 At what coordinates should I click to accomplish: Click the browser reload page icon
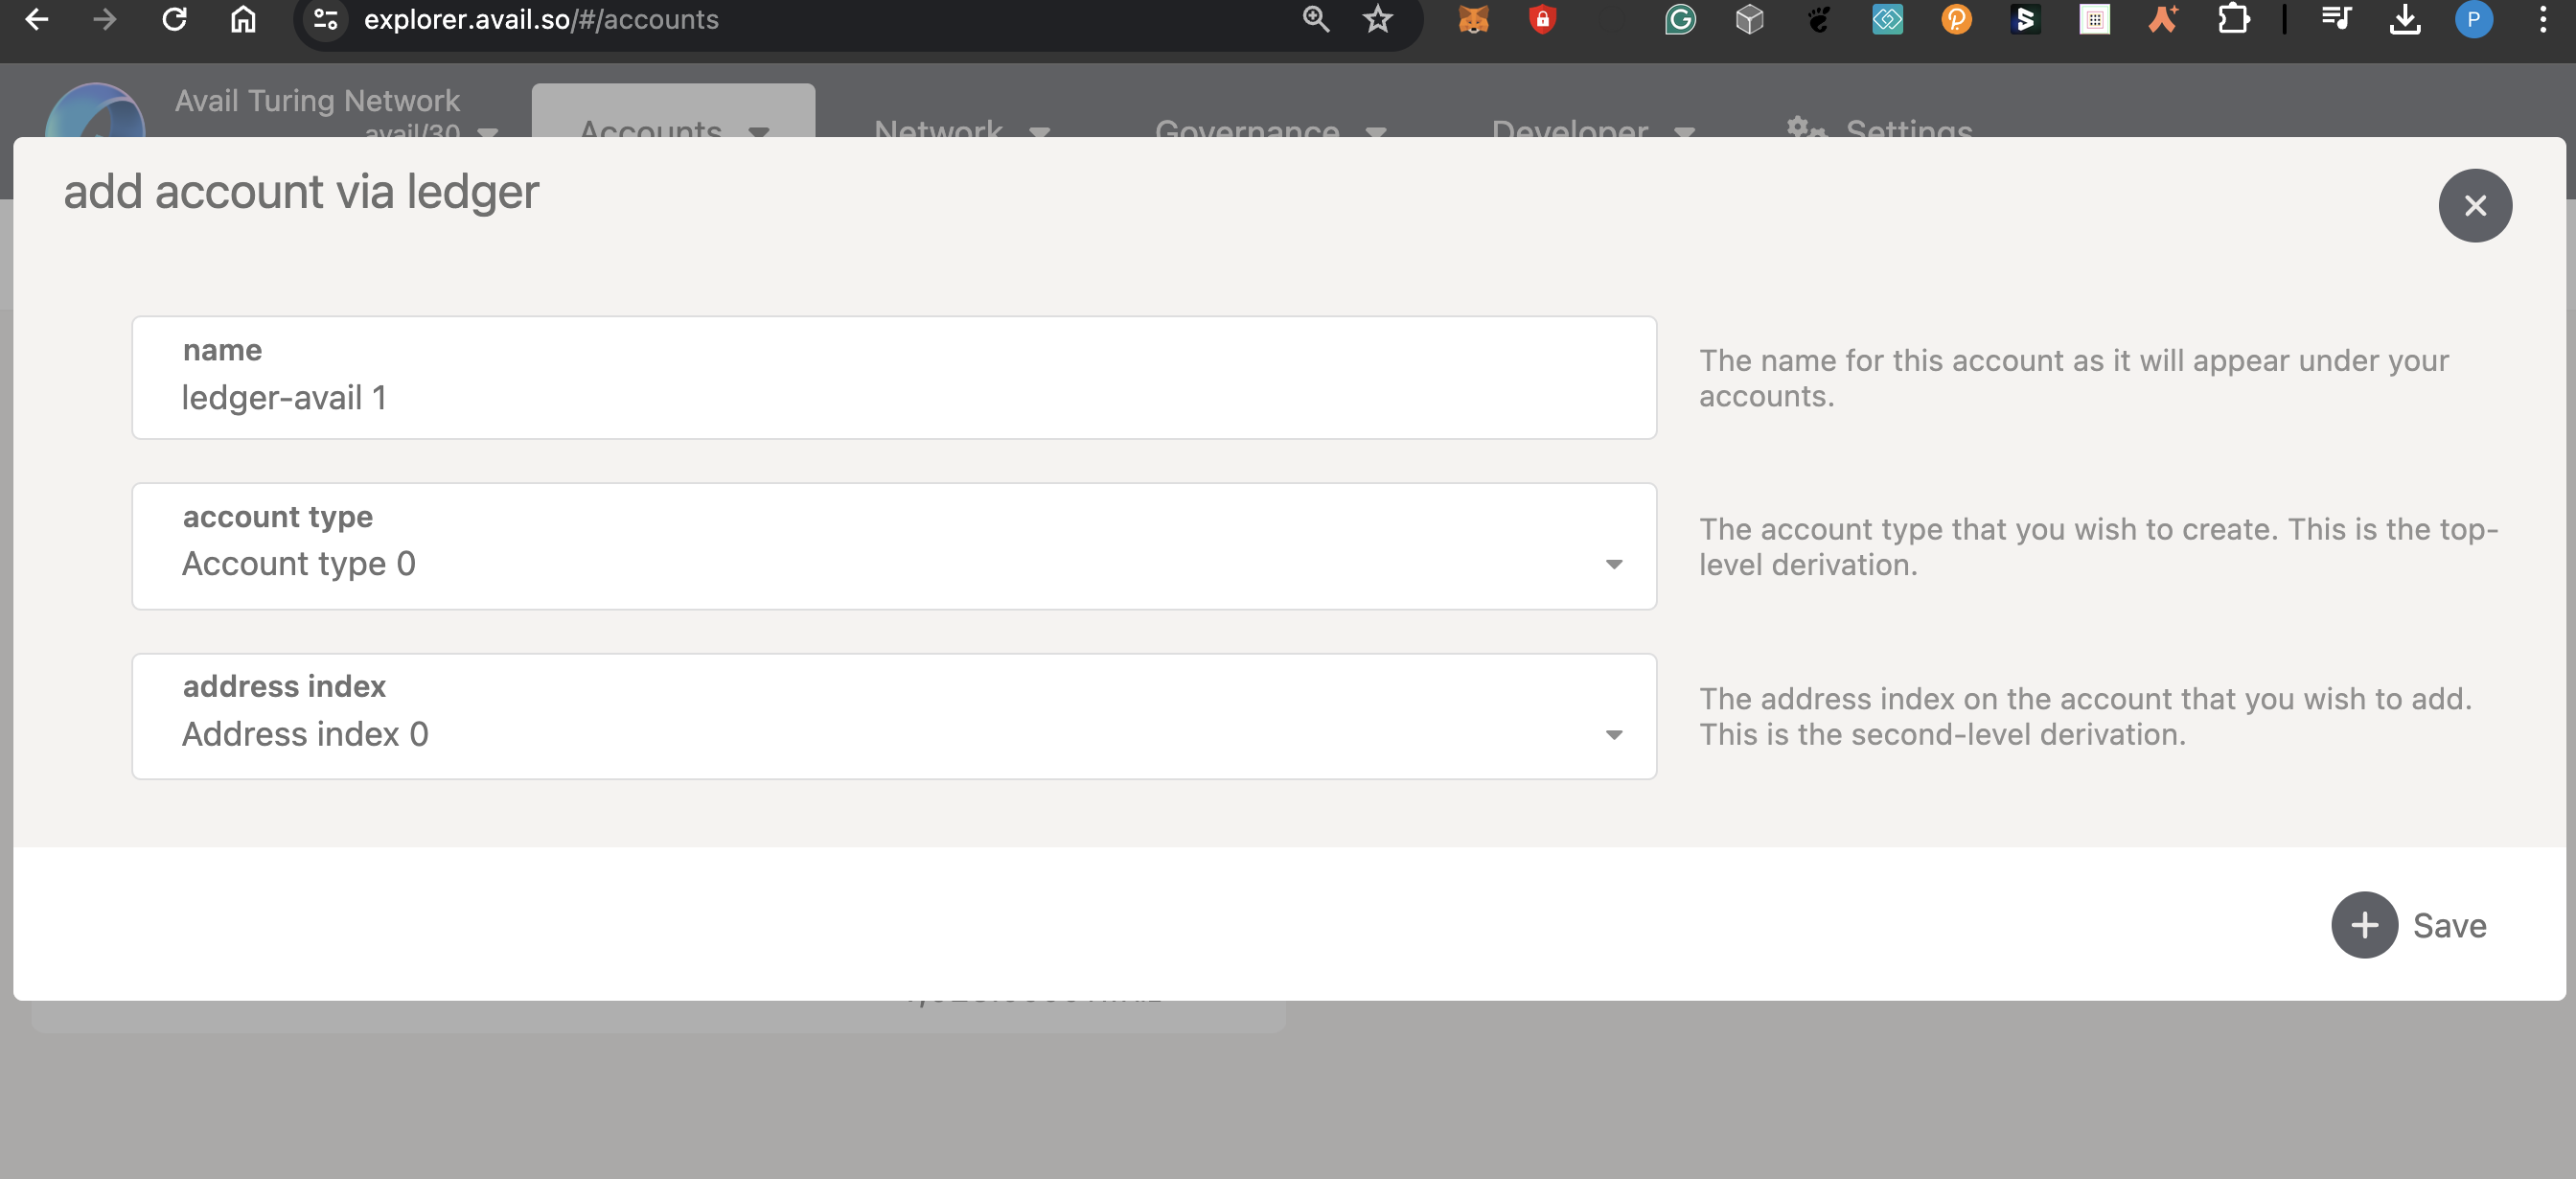pos(175,19)
